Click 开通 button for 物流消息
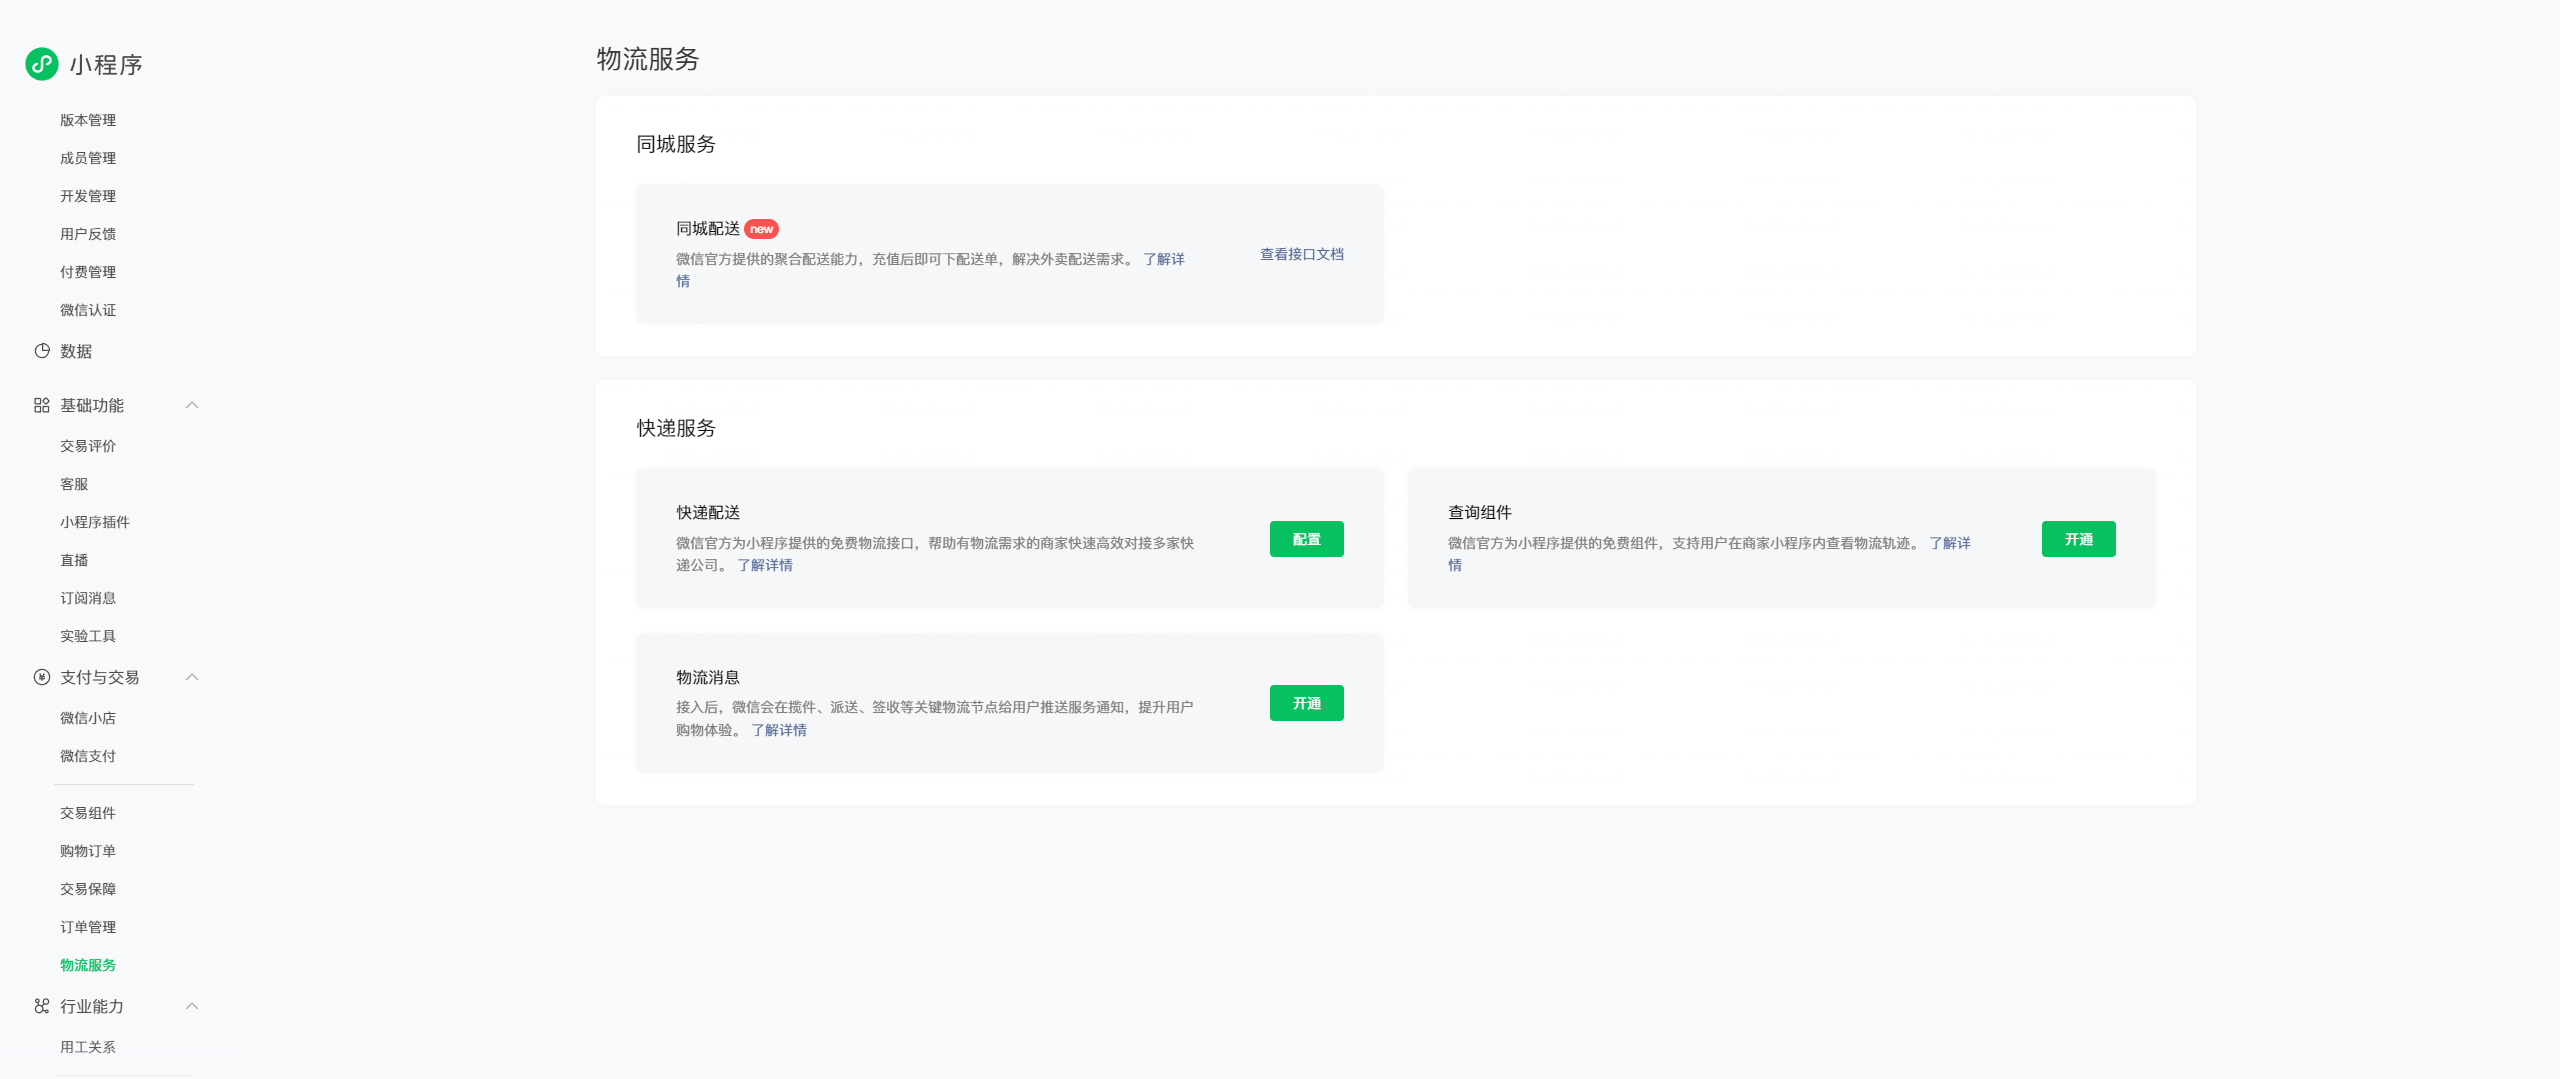This screenshot has width=2560, height=1079. [1306, 703]
